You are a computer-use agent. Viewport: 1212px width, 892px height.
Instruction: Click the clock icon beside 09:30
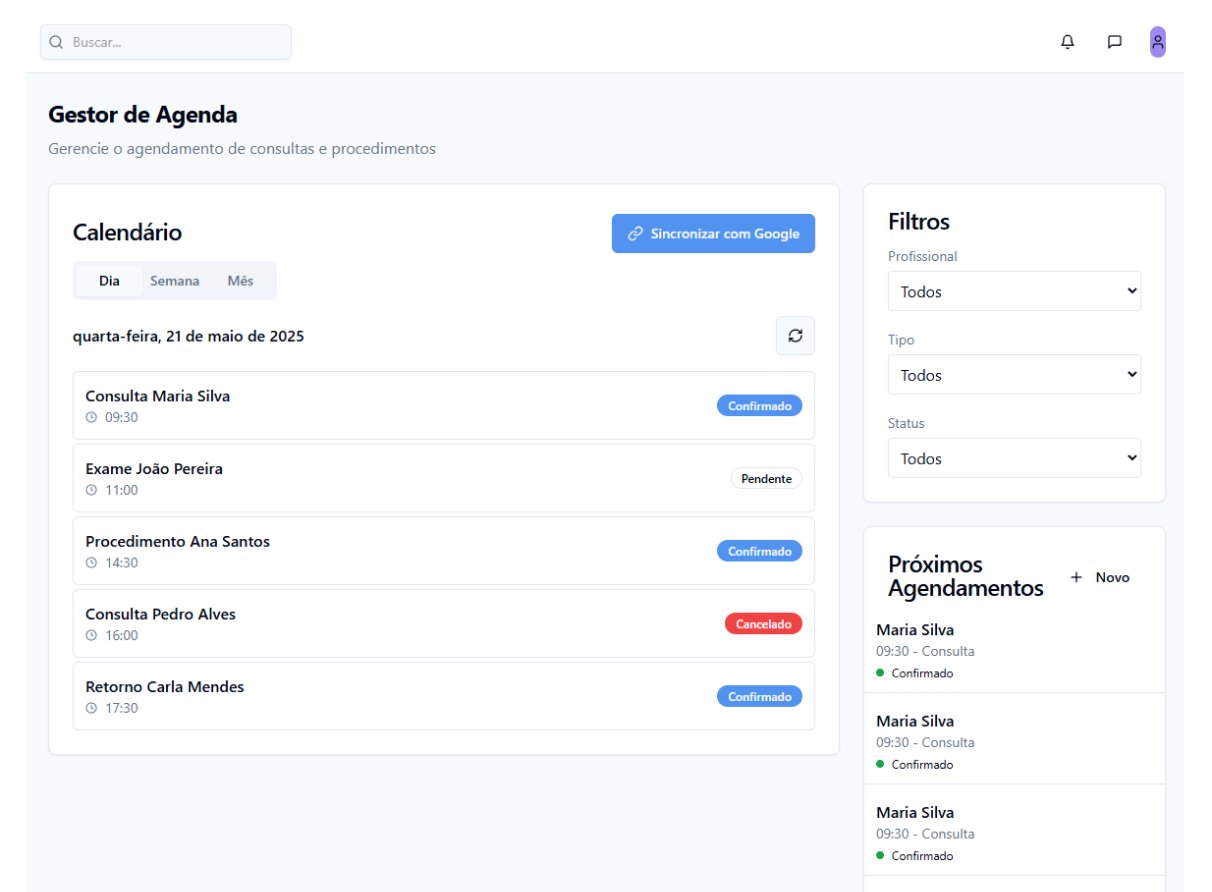pos(92,417)
